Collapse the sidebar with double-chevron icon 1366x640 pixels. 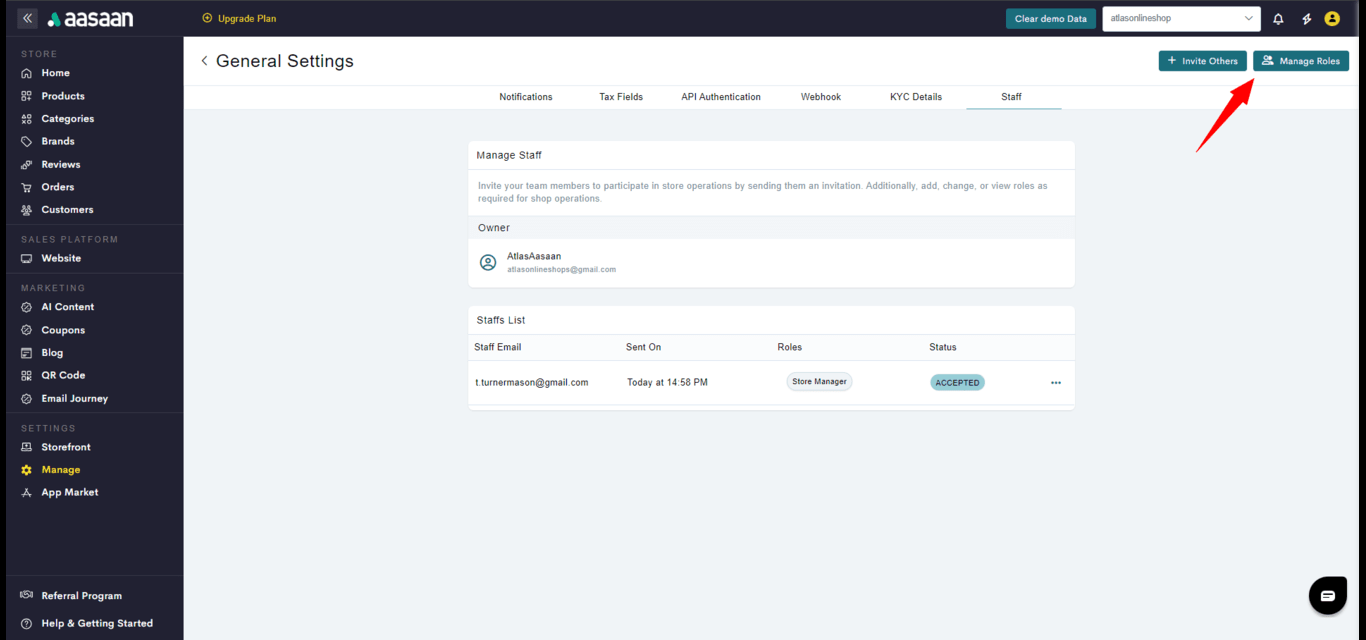point(27,19)
